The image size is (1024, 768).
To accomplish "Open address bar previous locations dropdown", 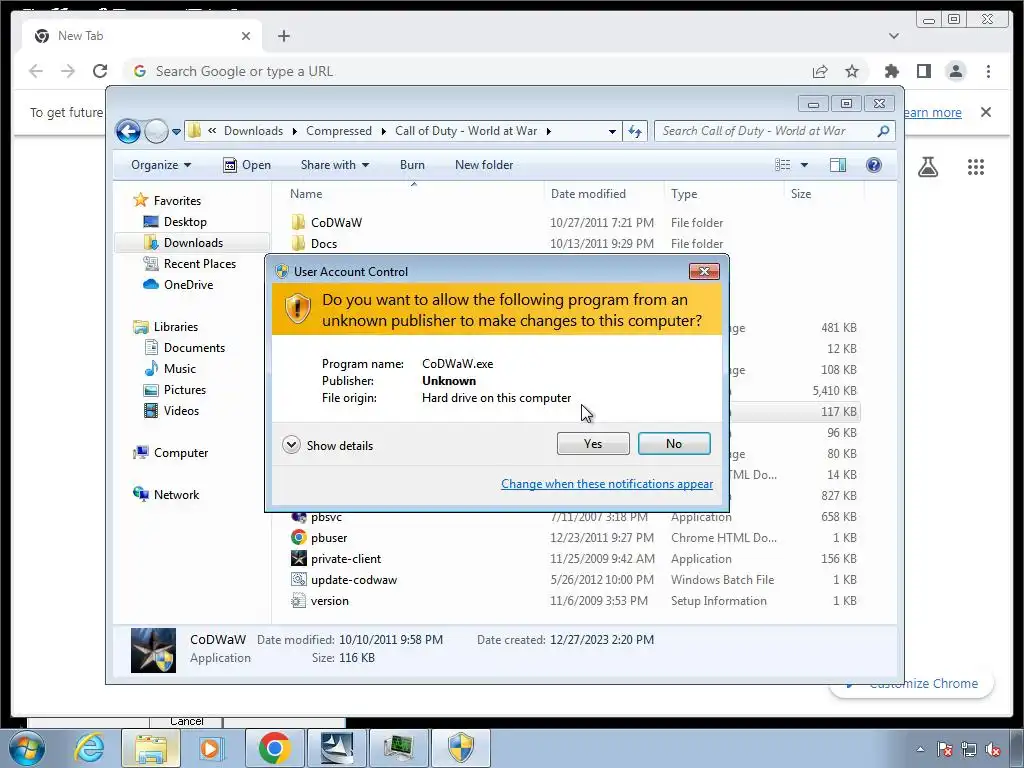I will click(612, 131).
